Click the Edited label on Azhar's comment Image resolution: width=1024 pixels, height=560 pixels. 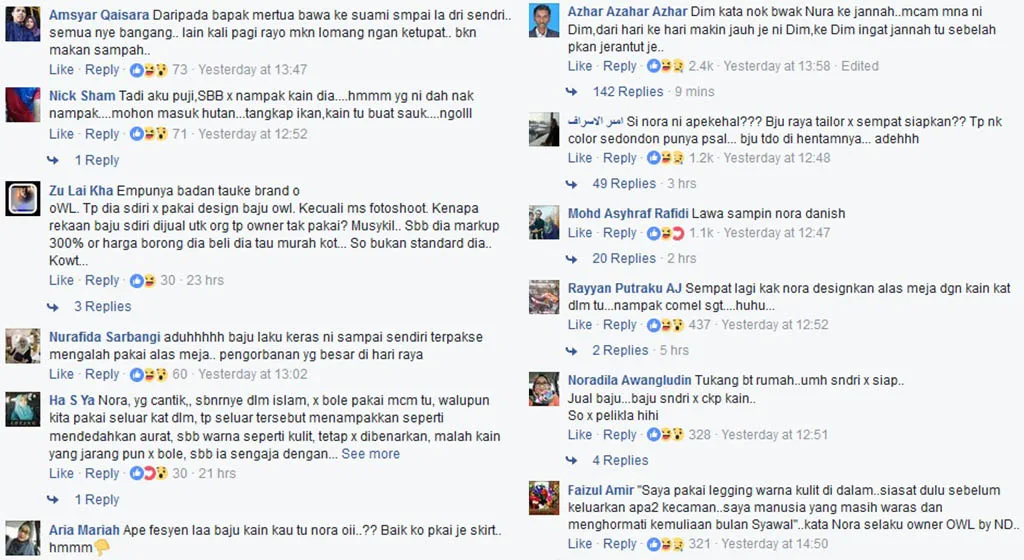tap(859, 66)
